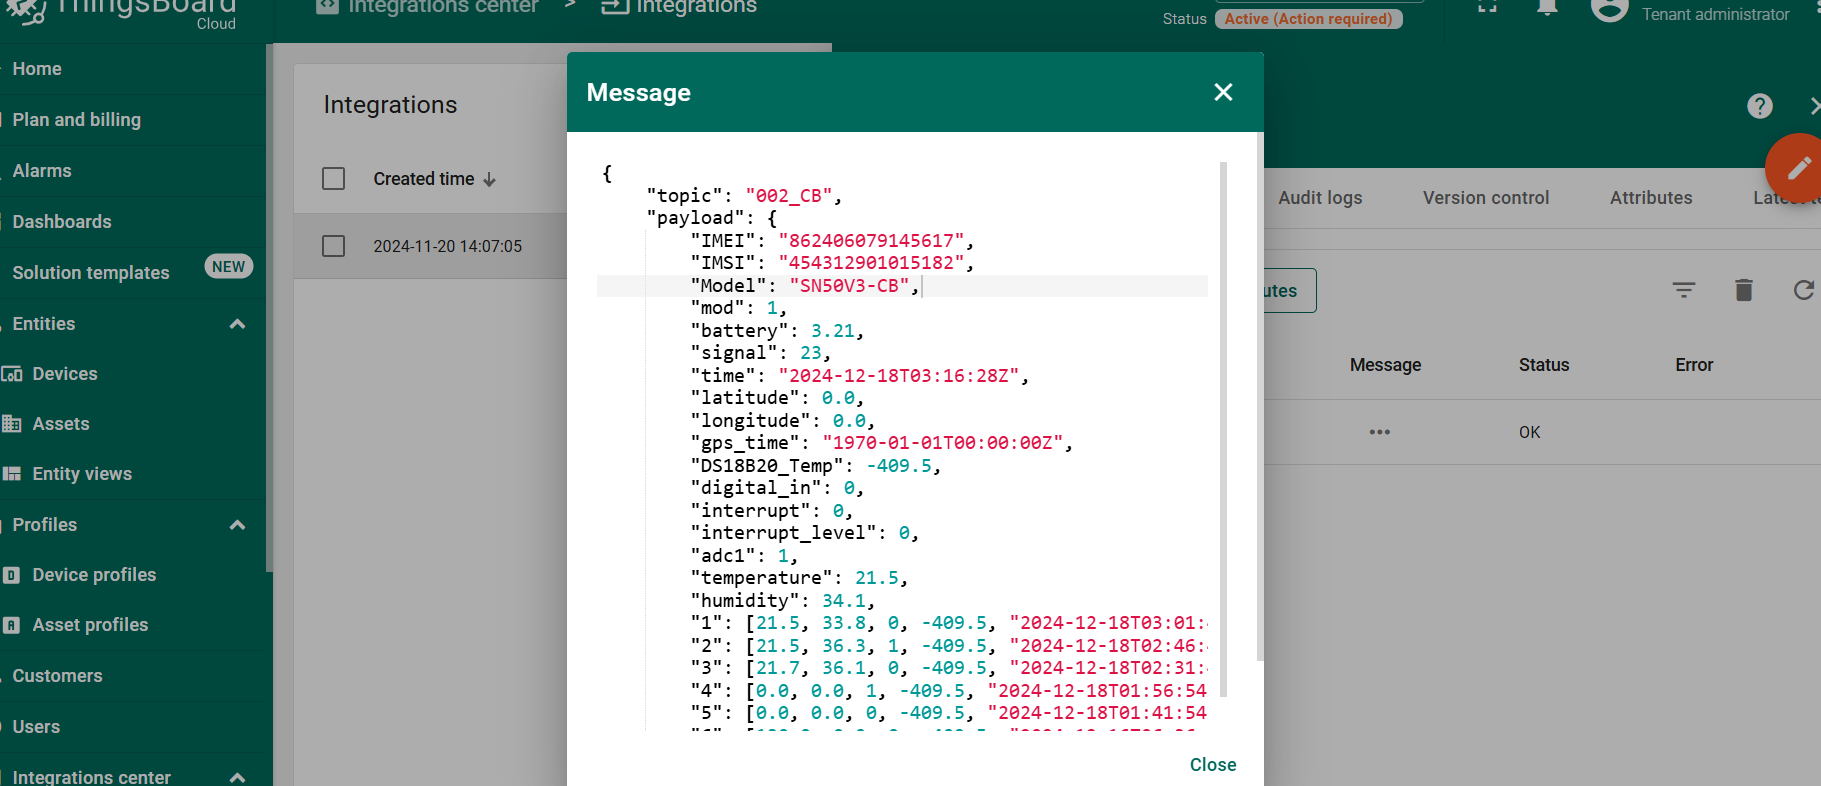Click the Status column header
This screenshot has height=786, width=1821.
(1544, 365)
